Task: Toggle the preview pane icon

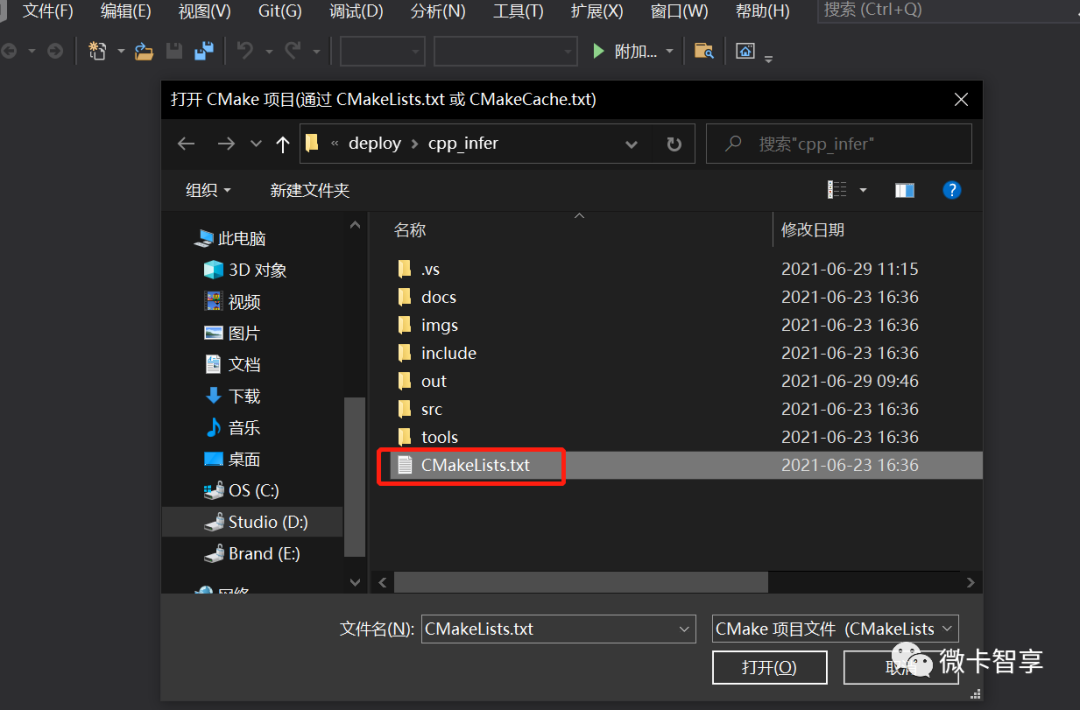Action: pos(904,191)
